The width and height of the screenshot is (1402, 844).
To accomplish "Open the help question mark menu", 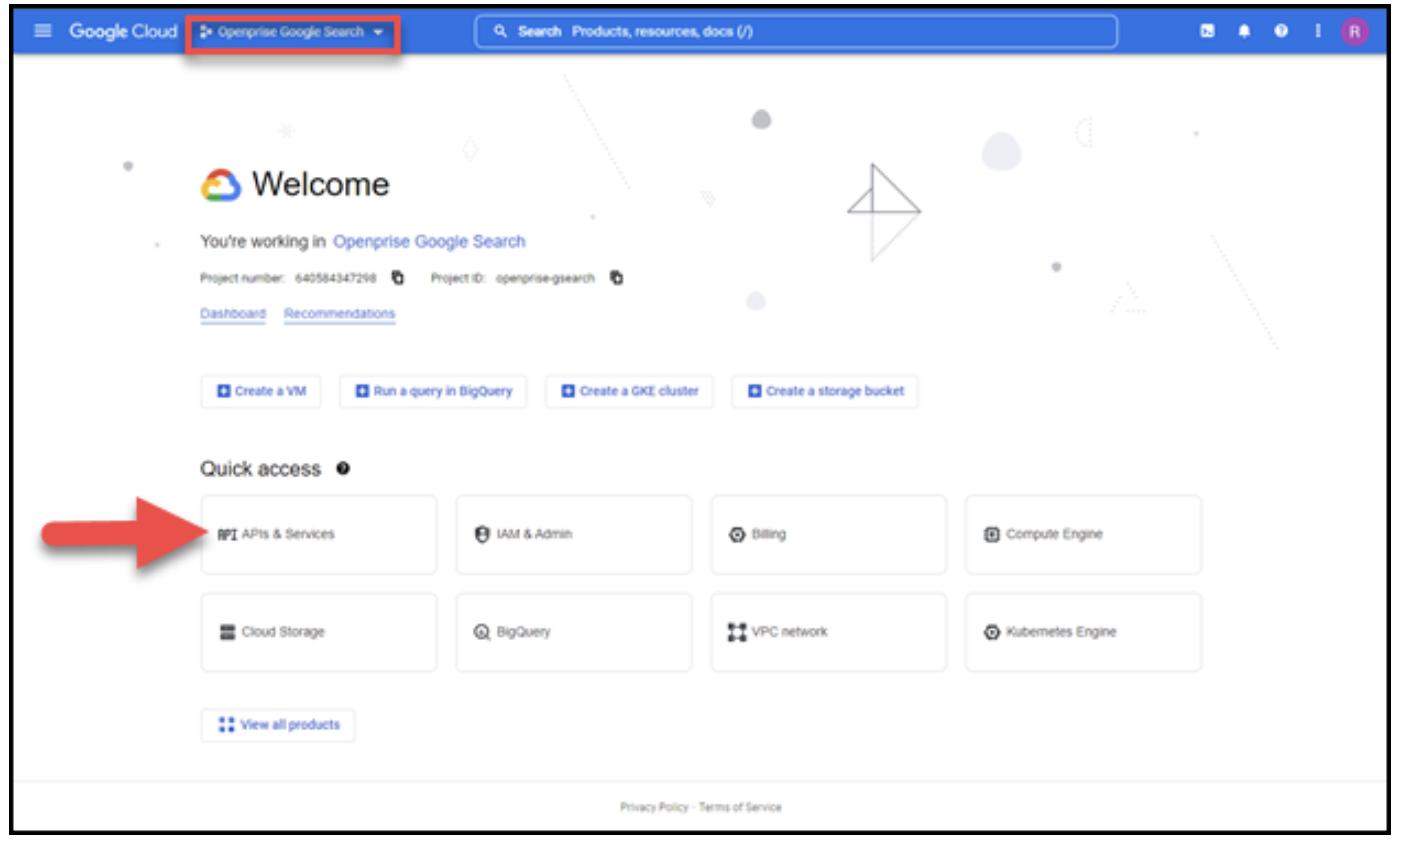I will 1281,31.
